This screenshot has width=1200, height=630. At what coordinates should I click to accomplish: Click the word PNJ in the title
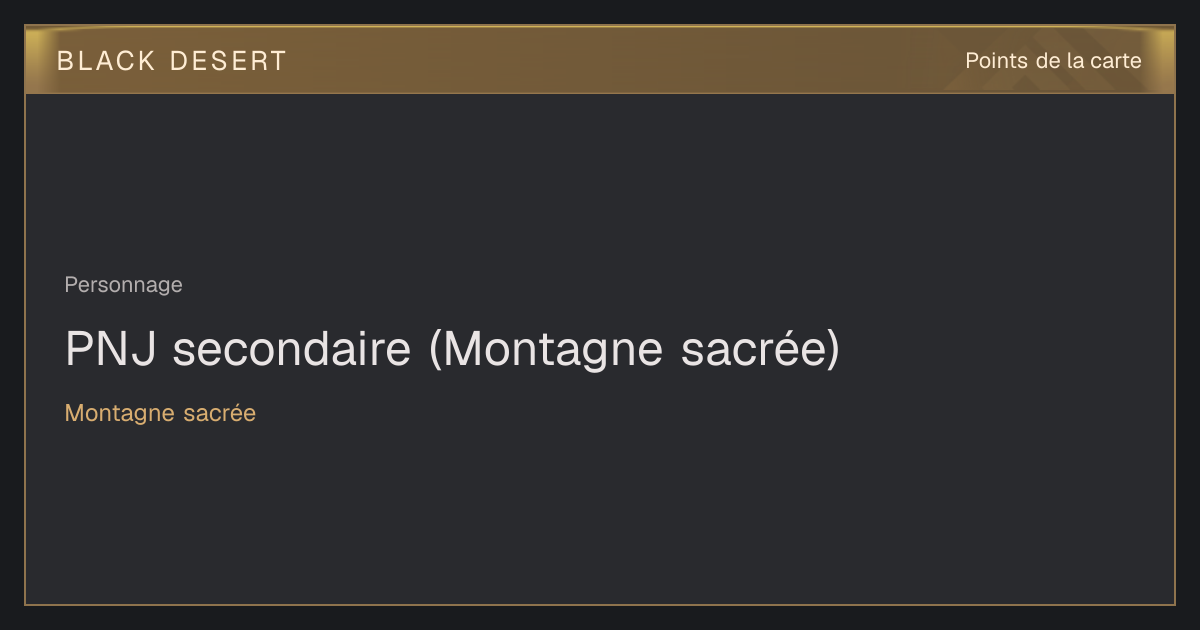coord(110,349)
